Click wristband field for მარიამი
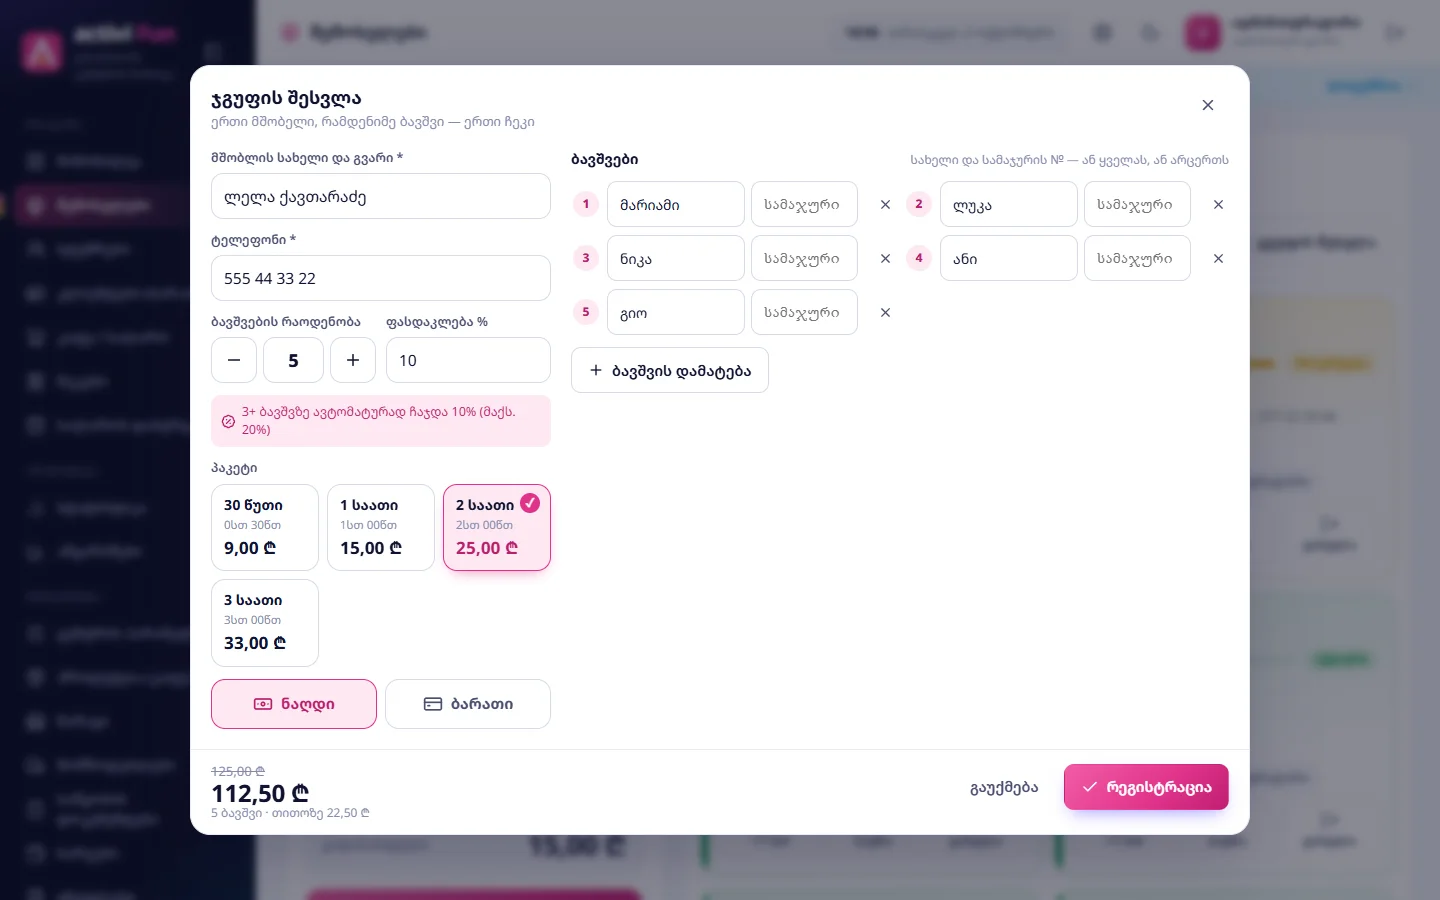 pyautogui.click(x=804, y=204)
